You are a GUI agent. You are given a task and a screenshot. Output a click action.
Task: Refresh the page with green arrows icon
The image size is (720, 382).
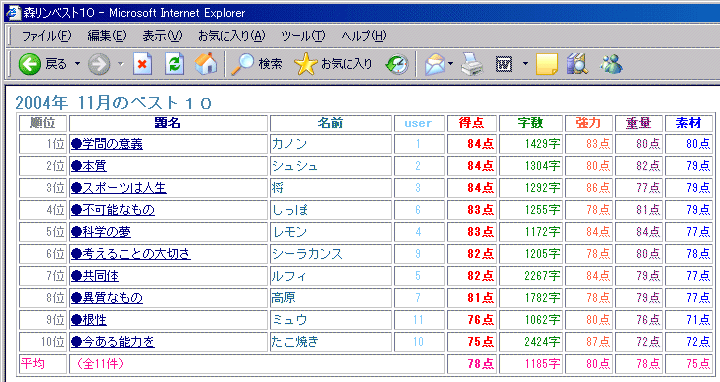point(174,64)
